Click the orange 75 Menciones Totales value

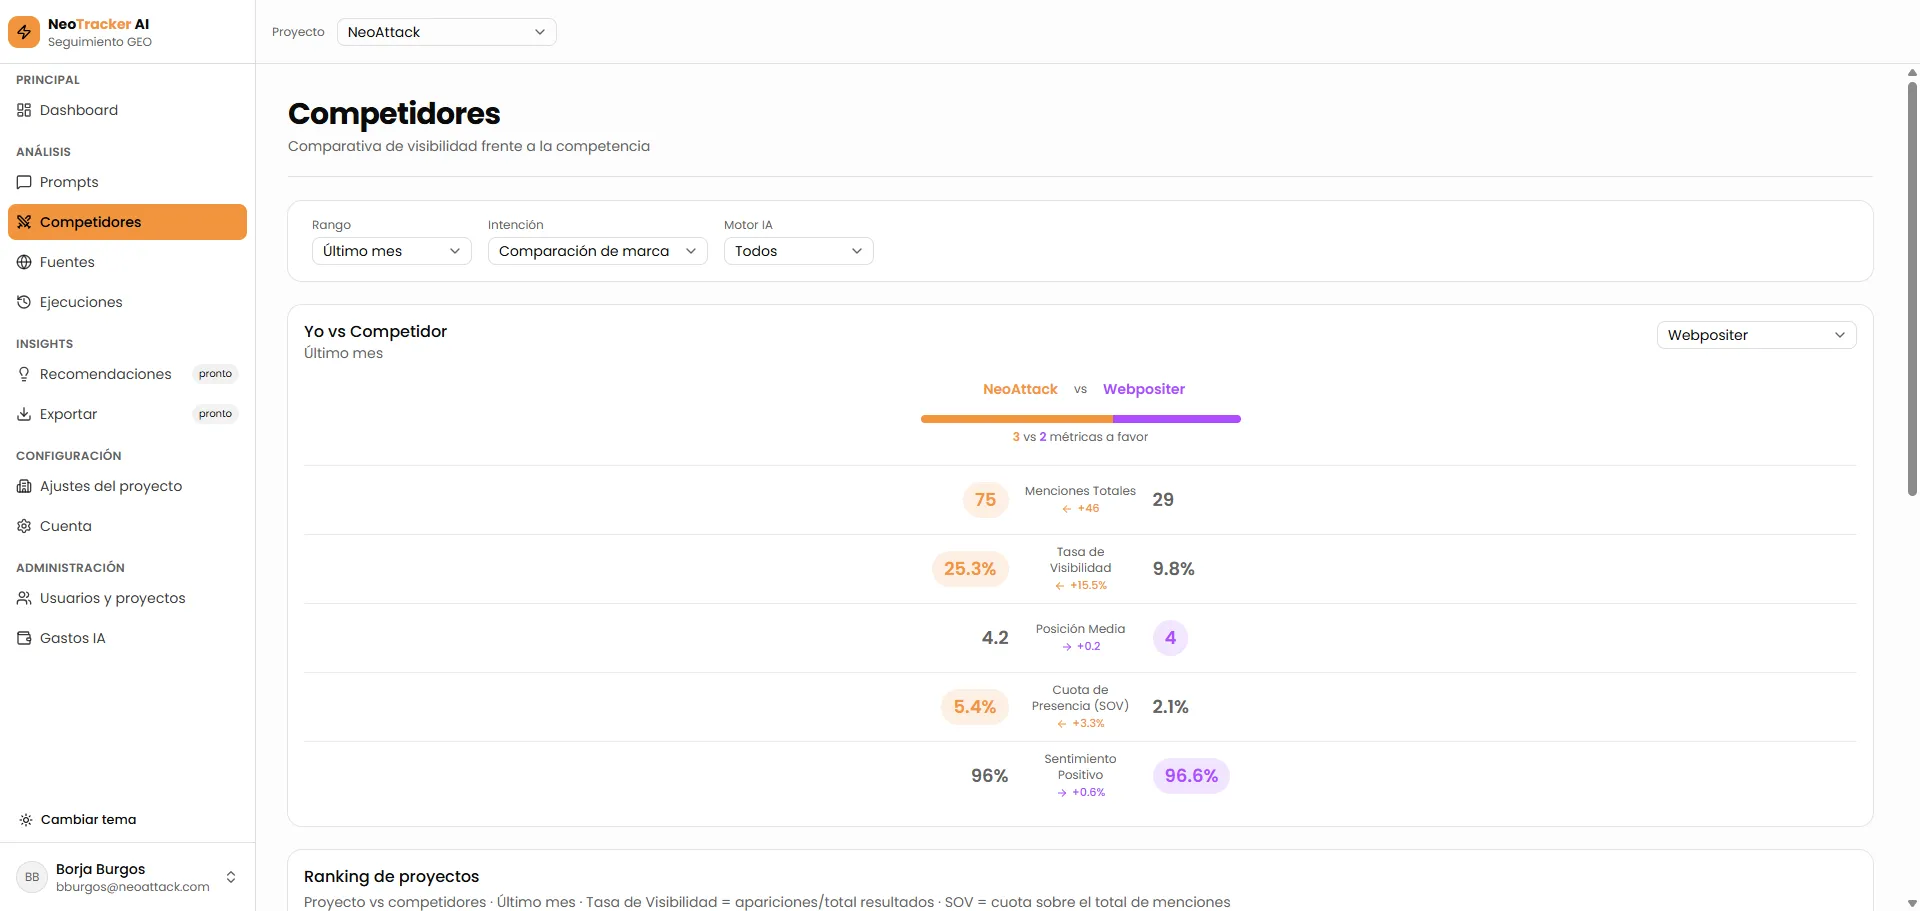(x=985, y=500)
